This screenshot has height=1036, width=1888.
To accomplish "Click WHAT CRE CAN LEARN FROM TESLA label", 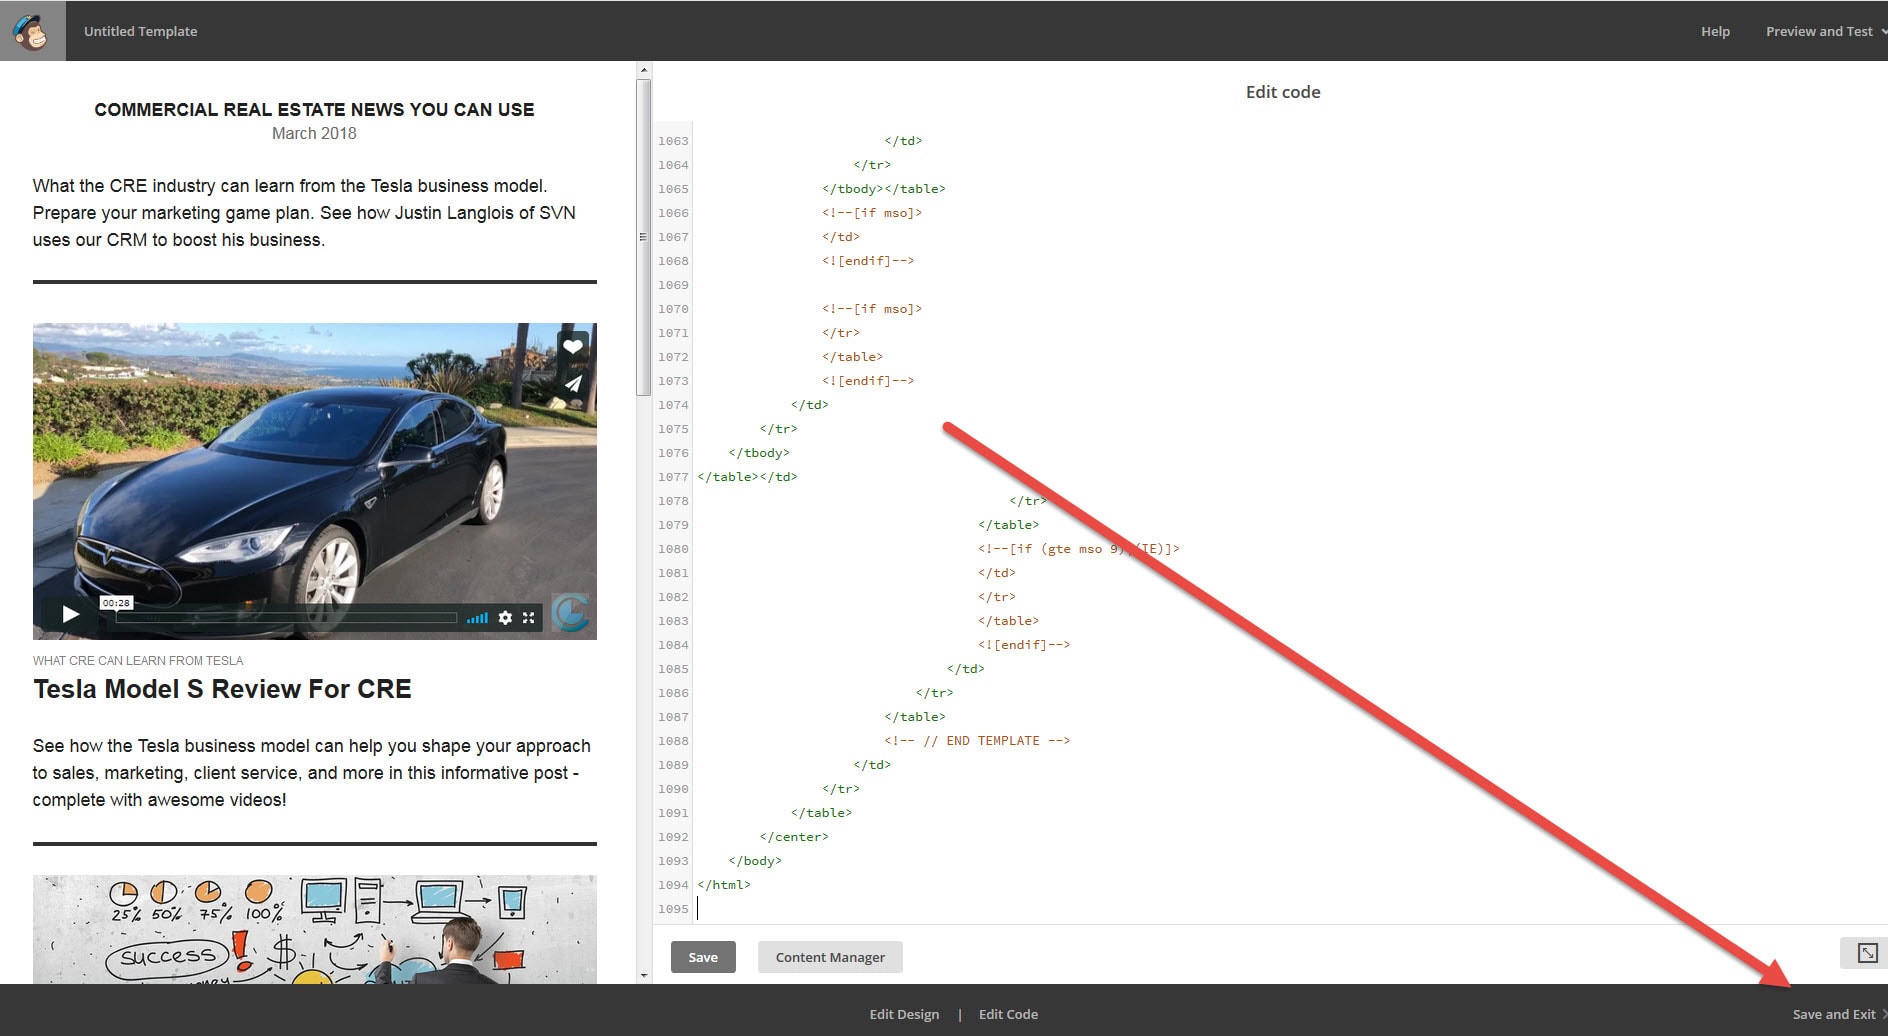I will tap(138, 661).
